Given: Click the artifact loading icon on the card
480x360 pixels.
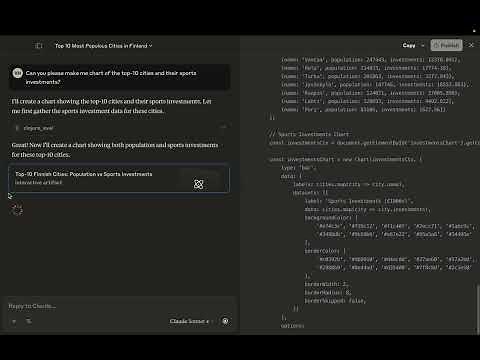Looking at the screenshot, I should point(198,184).
